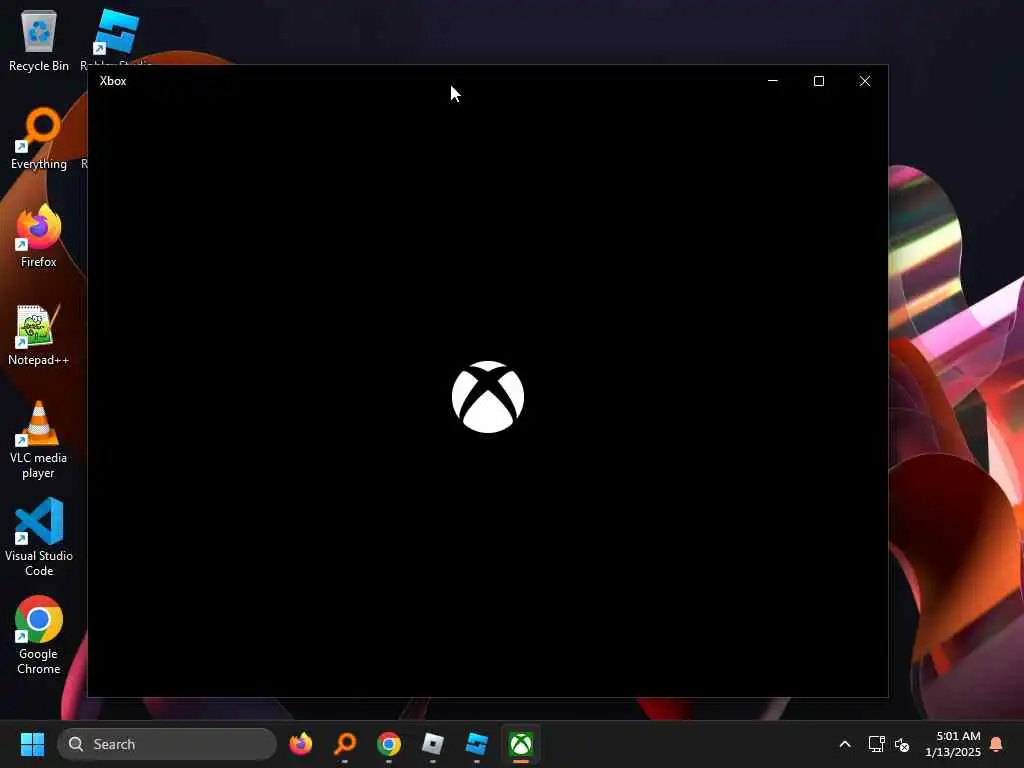The image size is (1024, 768).
Task: Minimize the Xbox window
Action: pos(773,81)
